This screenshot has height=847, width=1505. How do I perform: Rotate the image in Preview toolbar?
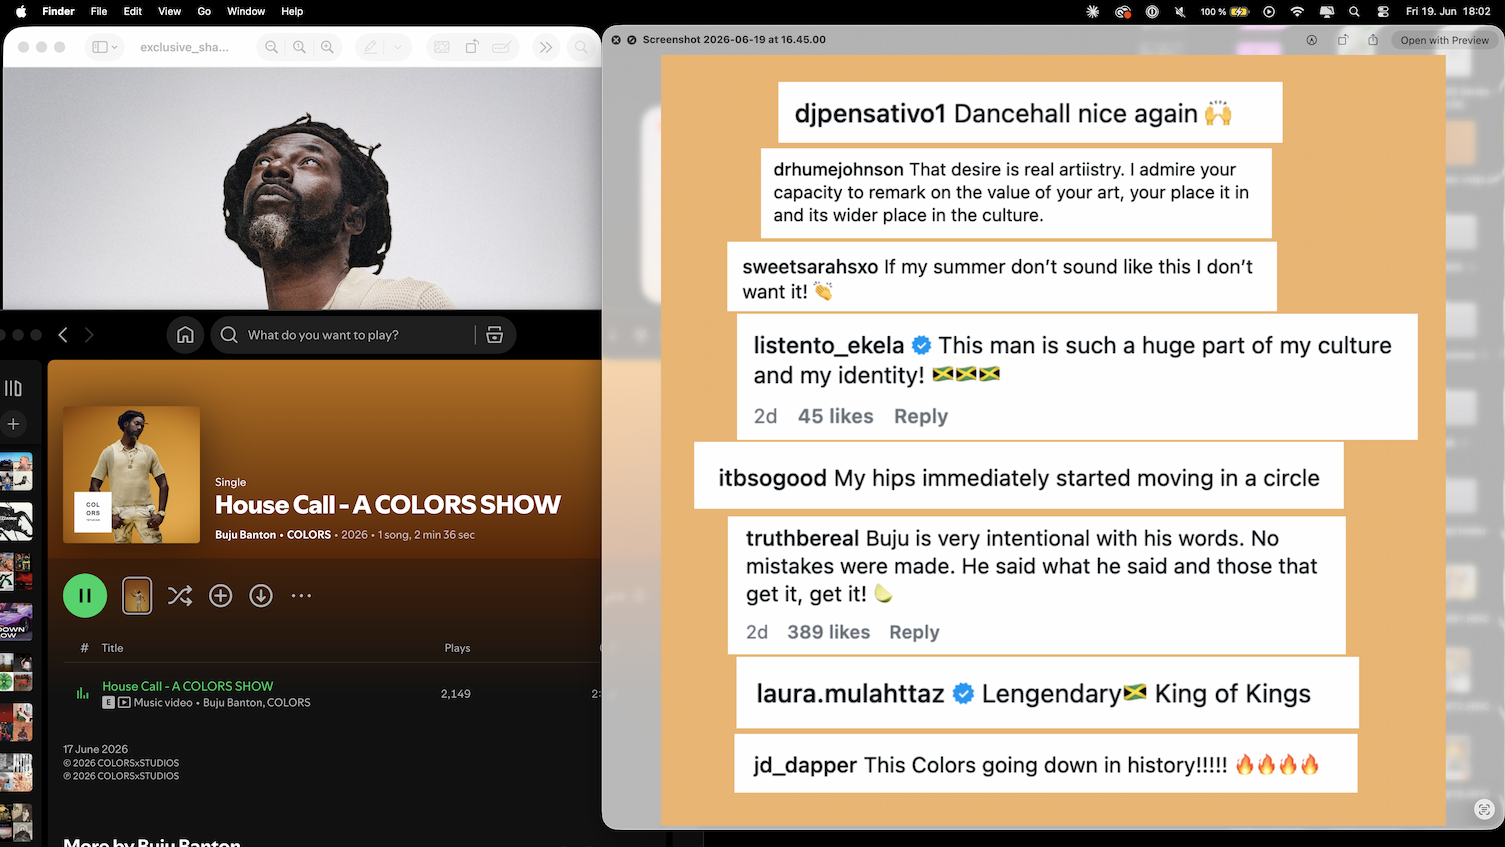472,47
